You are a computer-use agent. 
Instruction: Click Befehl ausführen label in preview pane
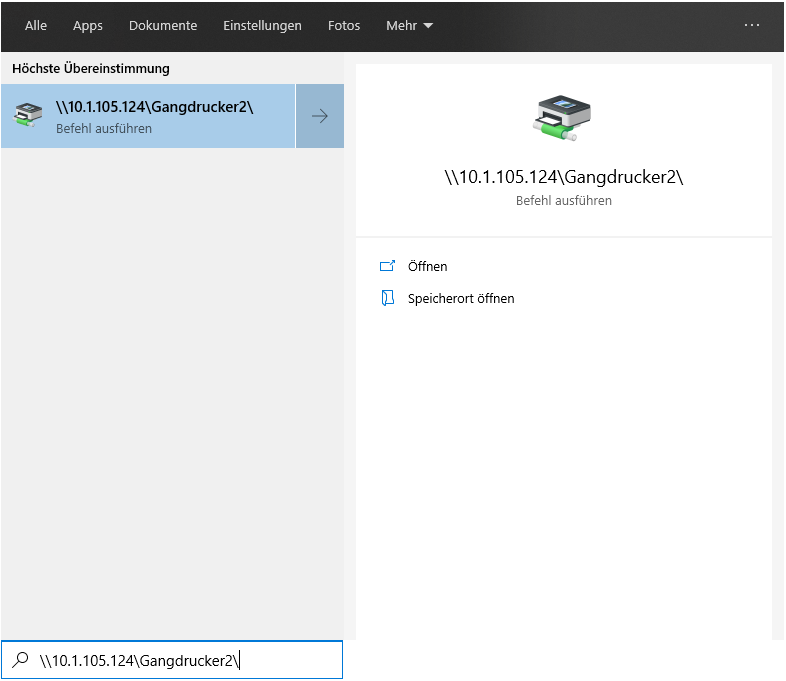[x=564, y=201]
